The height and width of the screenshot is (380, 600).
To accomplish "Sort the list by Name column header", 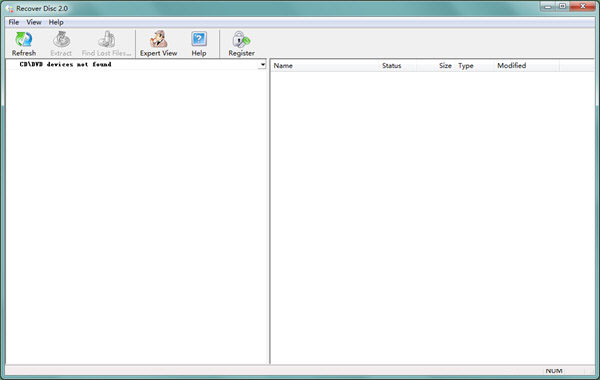I will tap(325, 66).
